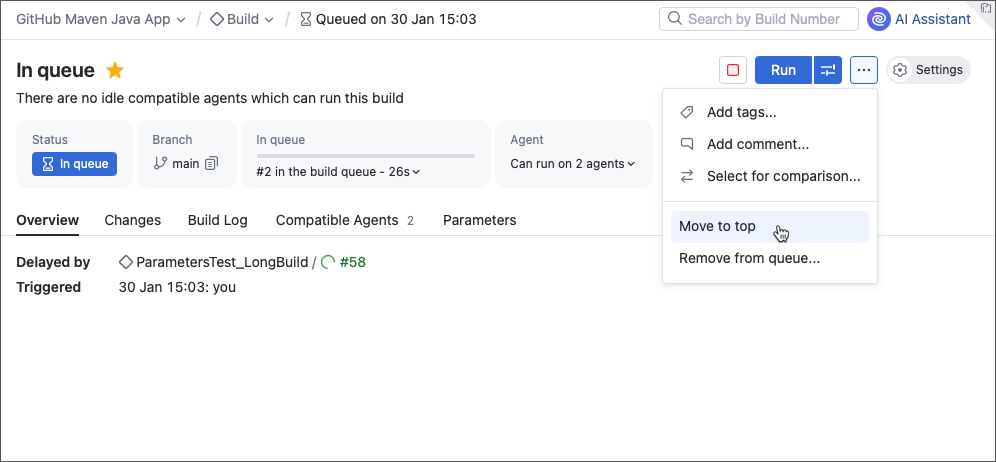
Task: Switch to the Build Log tab
Action: (217, 220)
